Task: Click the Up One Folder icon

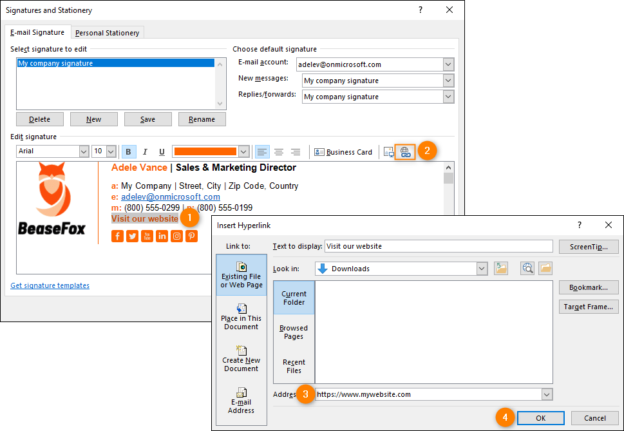Action: tap(501, 268)
